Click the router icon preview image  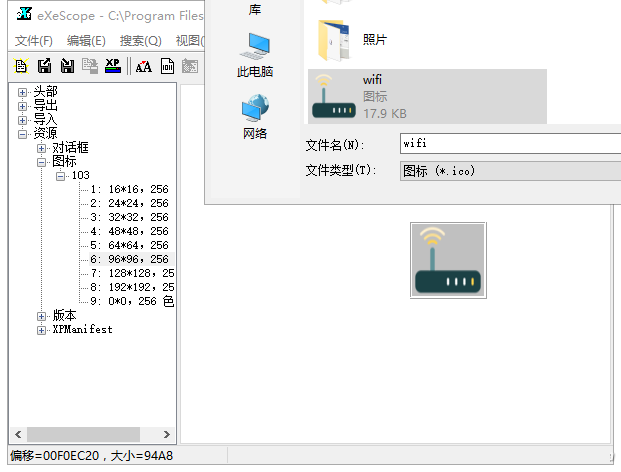(x=448, y=260)
